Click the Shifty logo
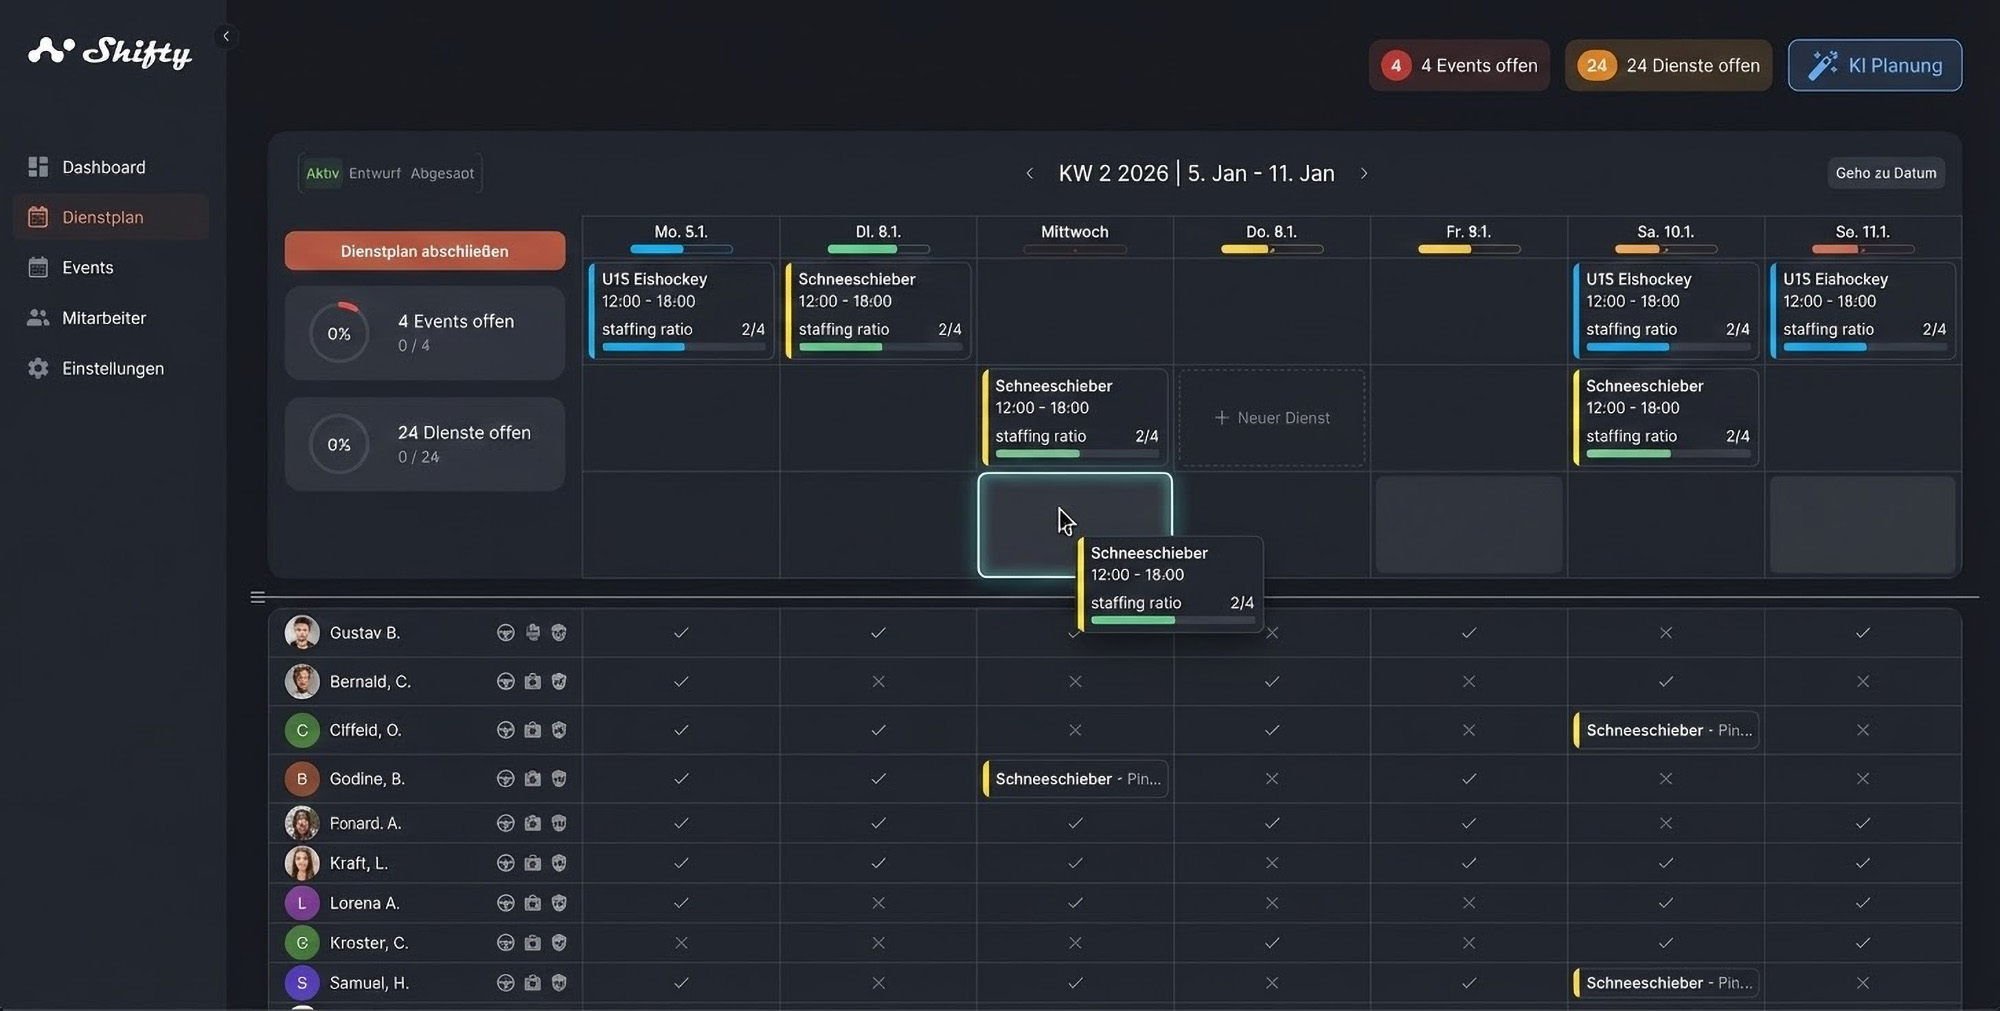2000x1011 pixels. click(110, 52)
